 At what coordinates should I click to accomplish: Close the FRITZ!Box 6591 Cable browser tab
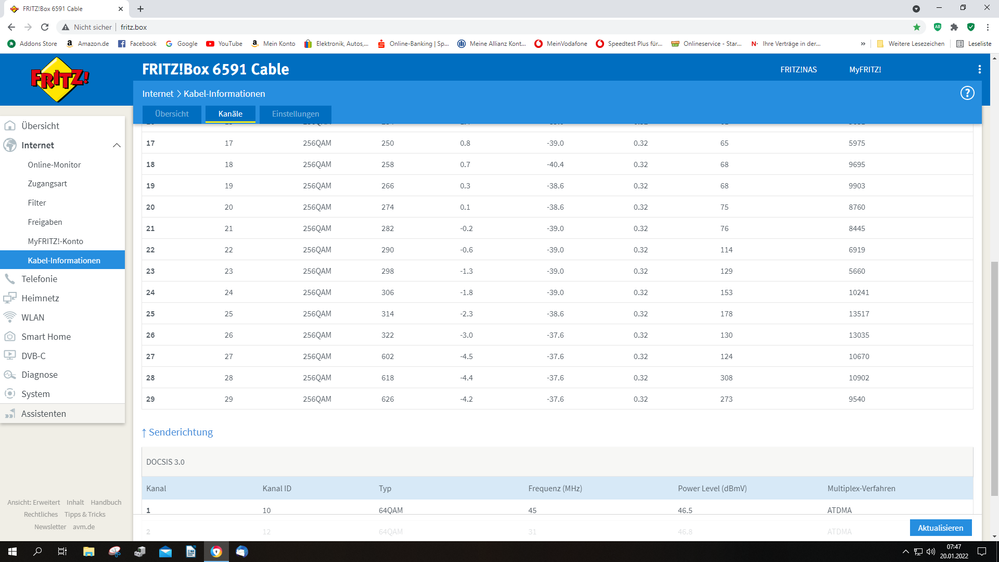pos(120,9)
